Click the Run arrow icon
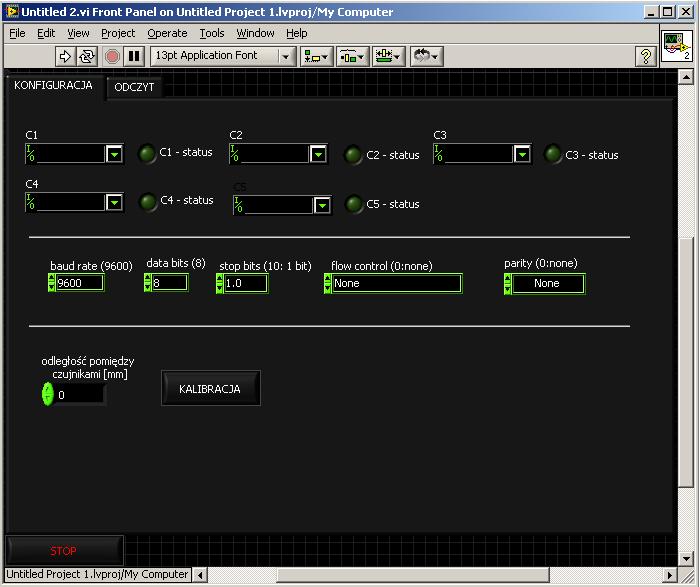Screen dimensions: 700x587 (65, 56)
